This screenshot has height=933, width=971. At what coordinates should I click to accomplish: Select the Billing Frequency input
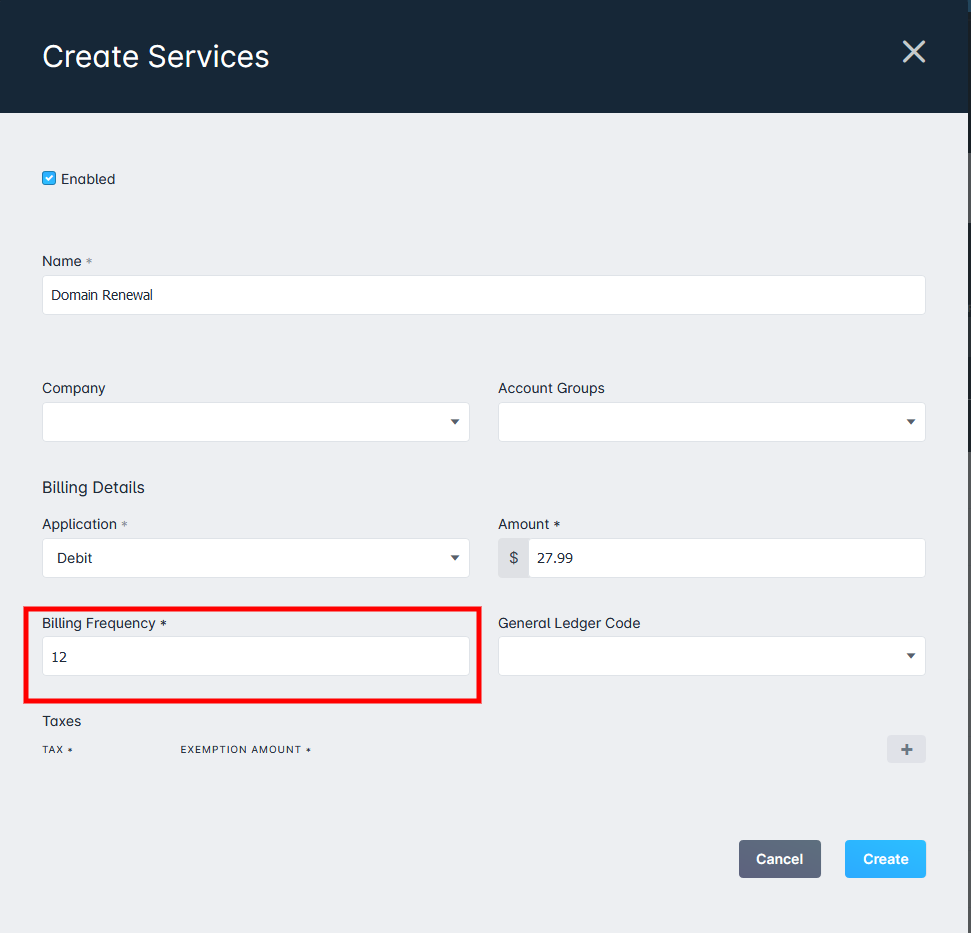tap(256, 656)
